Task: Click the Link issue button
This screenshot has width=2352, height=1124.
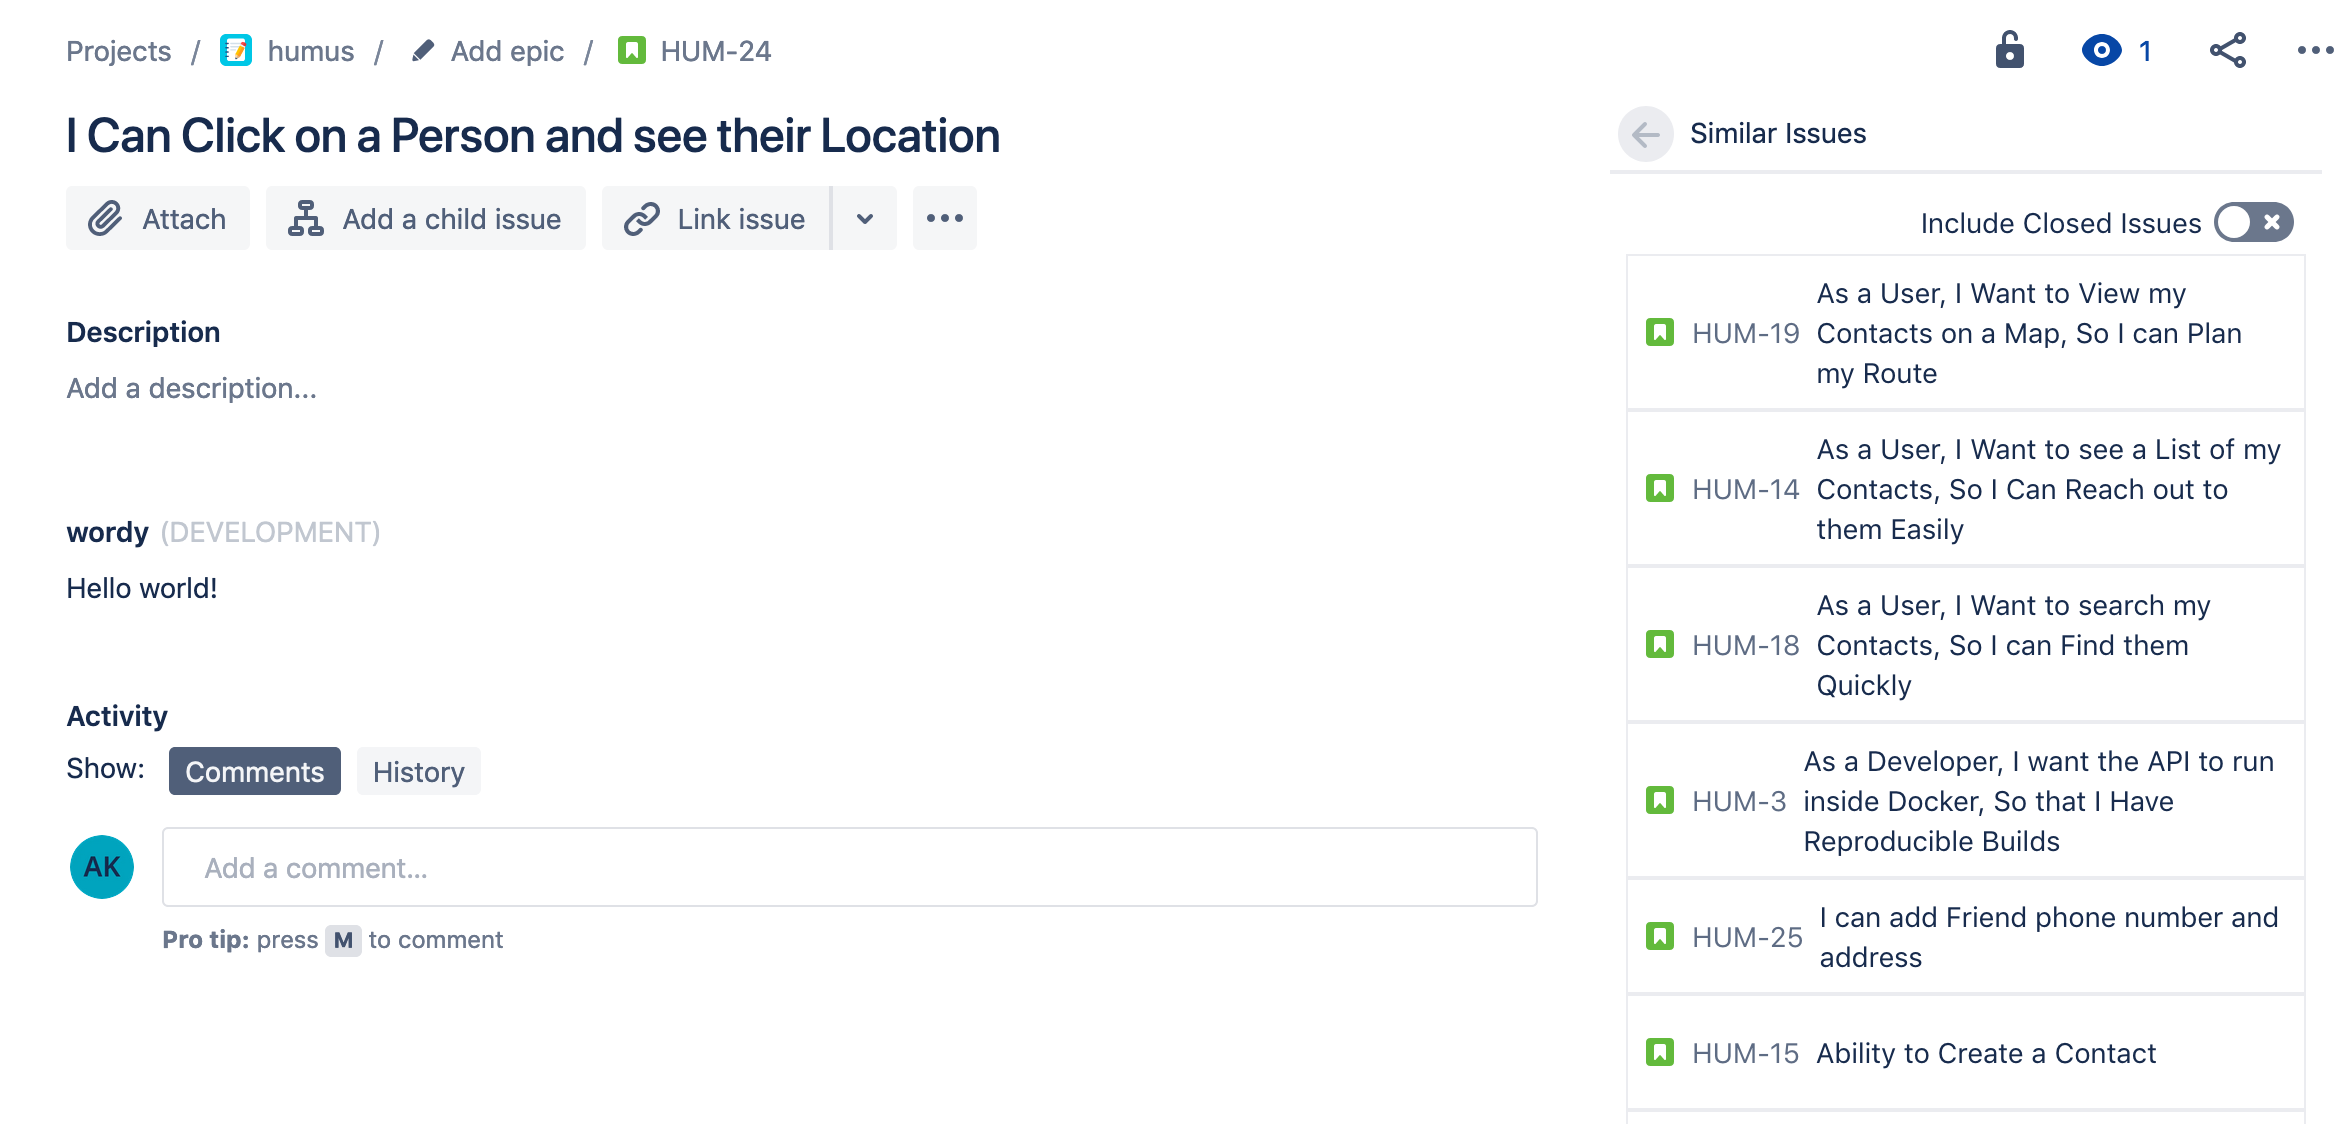Action: point(716,218)
